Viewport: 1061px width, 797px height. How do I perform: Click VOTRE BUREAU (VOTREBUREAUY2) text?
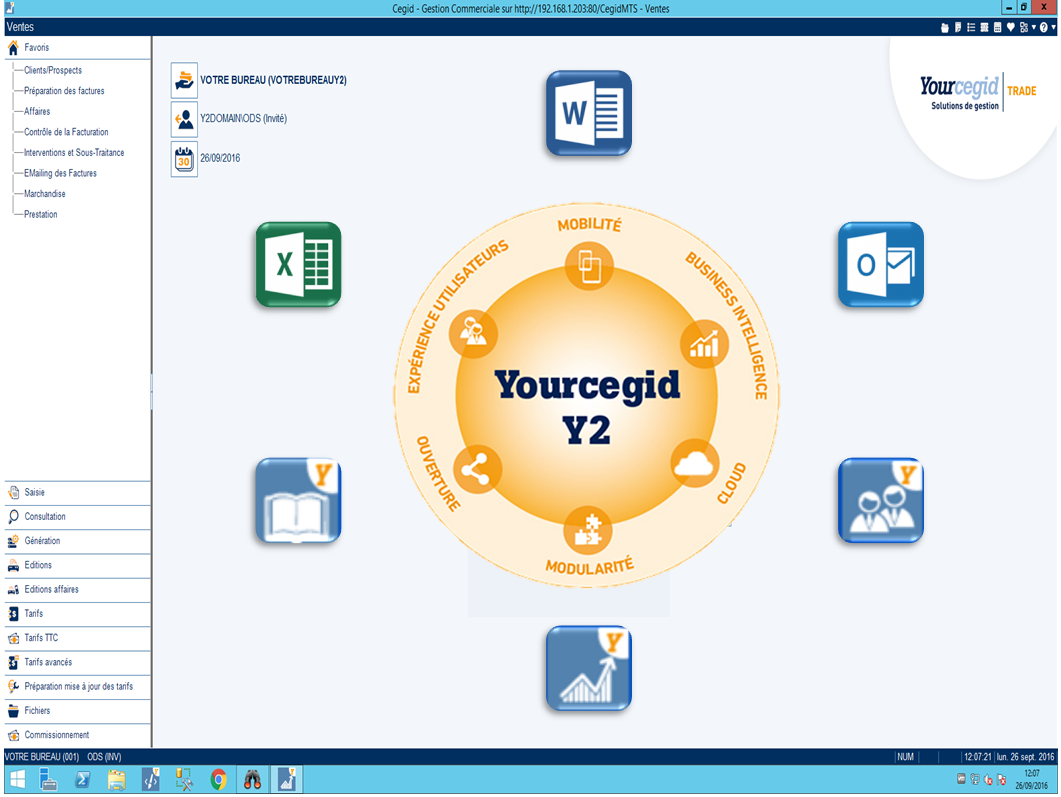[x=273, y=80]
